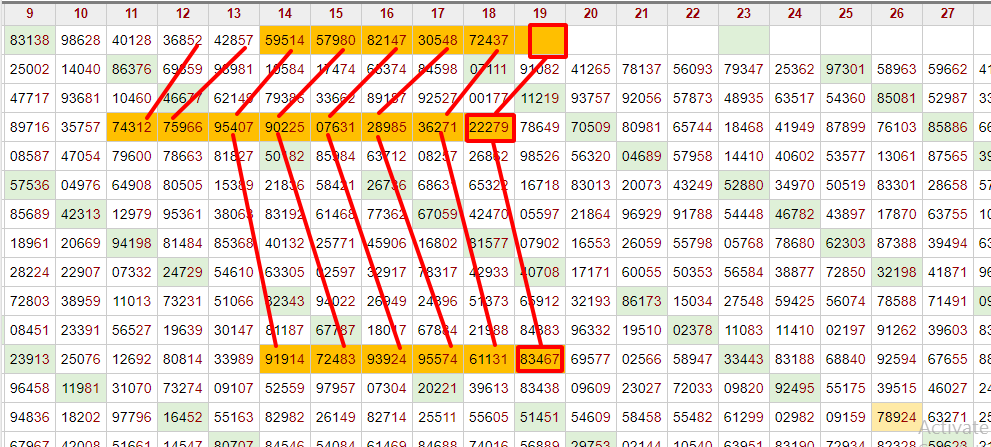The width and height of the screenshot is (991, 447).
Task: Click the orange cell 72437
Action: (x=489, y=41)
